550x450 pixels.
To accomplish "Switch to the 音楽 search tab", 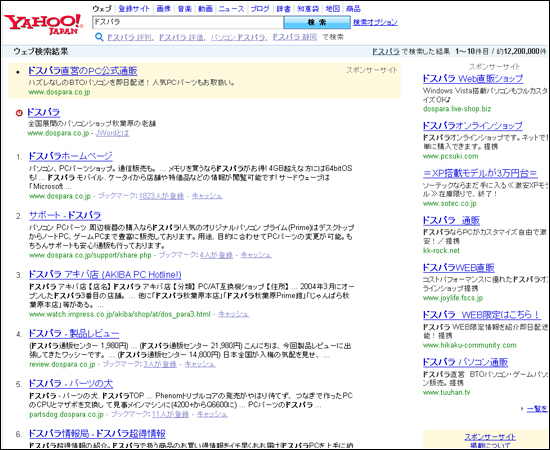I will [185, 9].
